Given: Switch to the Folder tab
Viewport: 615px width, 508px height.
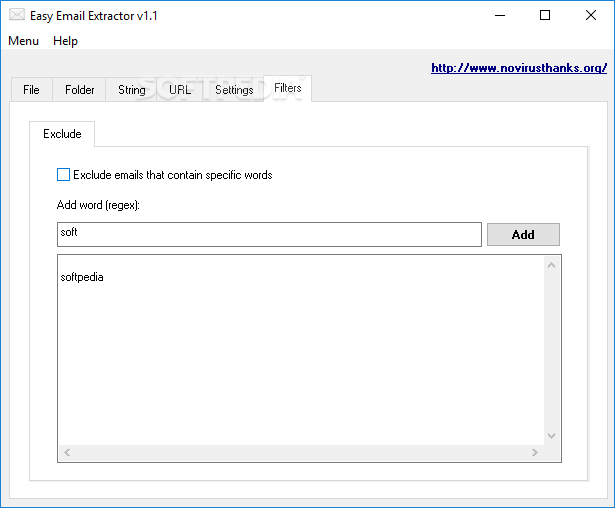Looking at the screenshot, I should (x=80, y=90).
